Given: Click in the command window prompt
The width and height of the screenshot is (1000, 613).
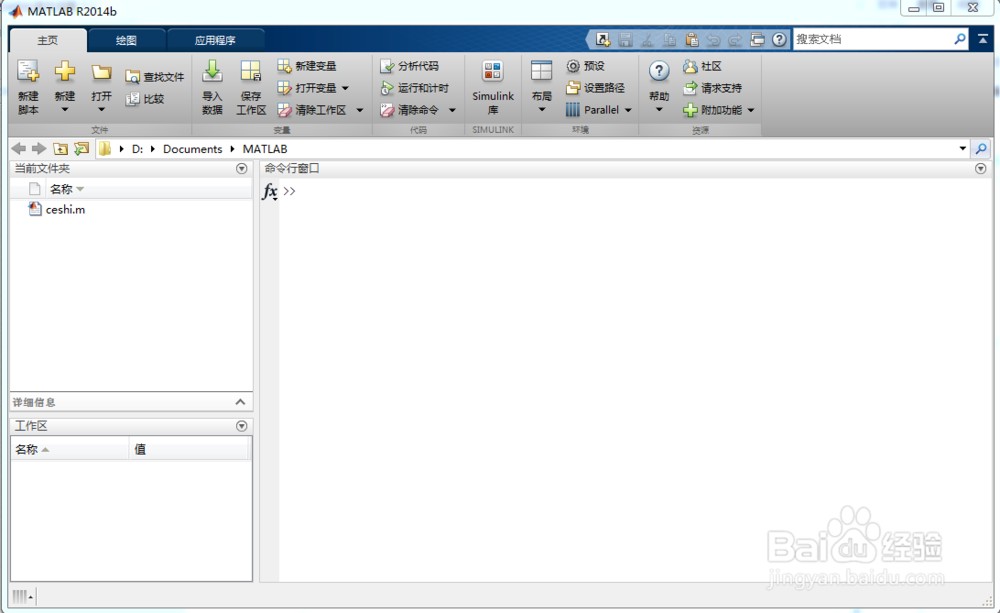Looking at the screenshot, I should pyautogui.click(x=290, y=191).
